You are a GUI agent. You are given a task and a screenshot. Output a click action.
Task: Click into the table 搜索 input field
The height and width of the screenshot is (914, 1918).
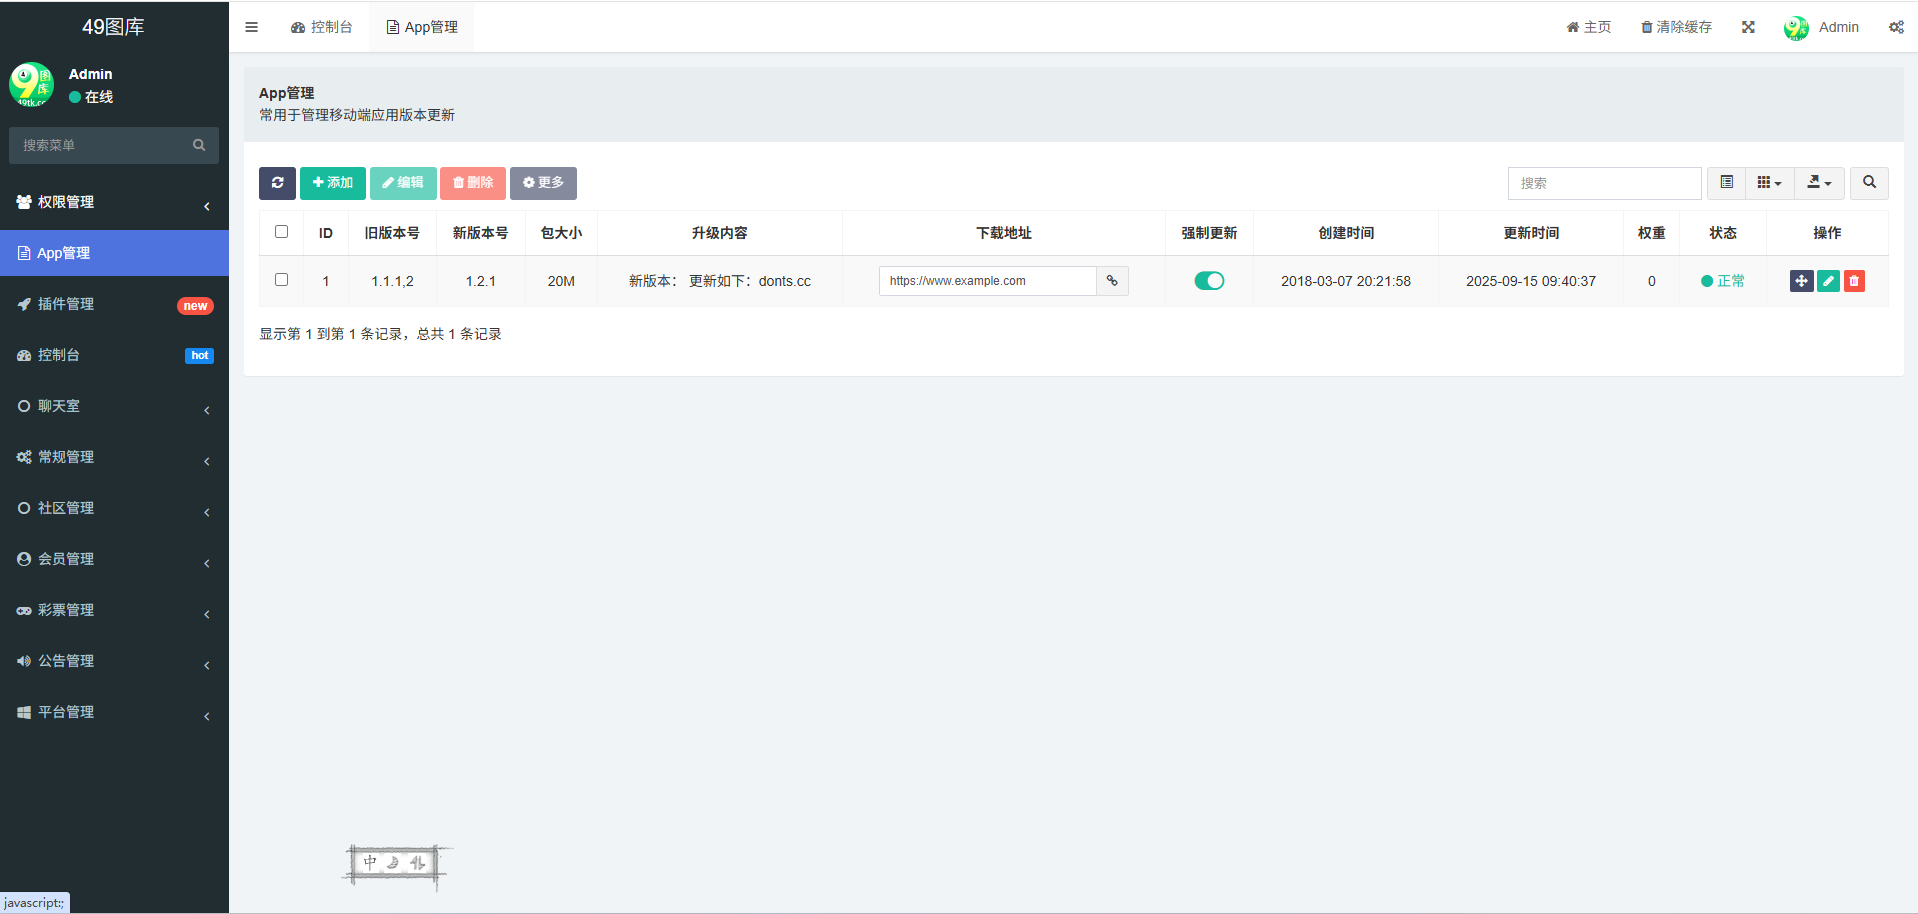point(1604,183)
